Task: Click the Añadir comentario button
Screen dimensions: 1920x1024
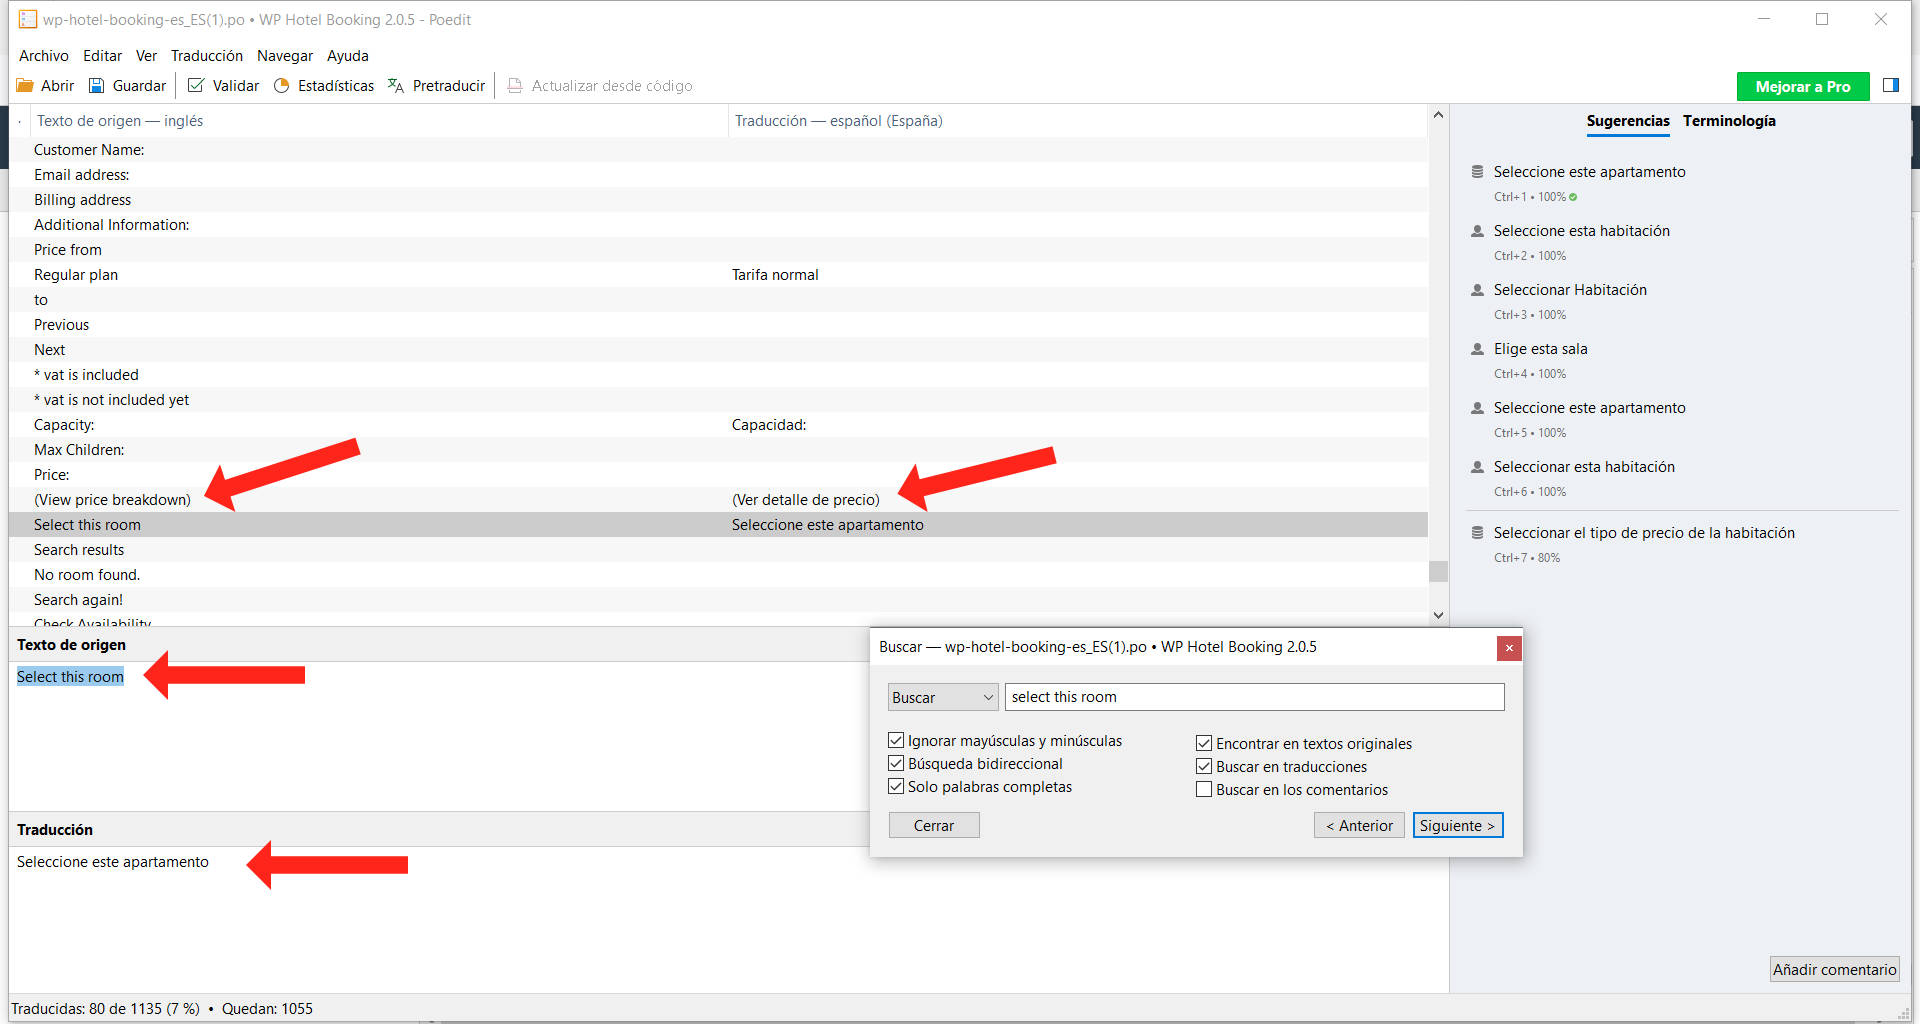Action: (1834, 969)
